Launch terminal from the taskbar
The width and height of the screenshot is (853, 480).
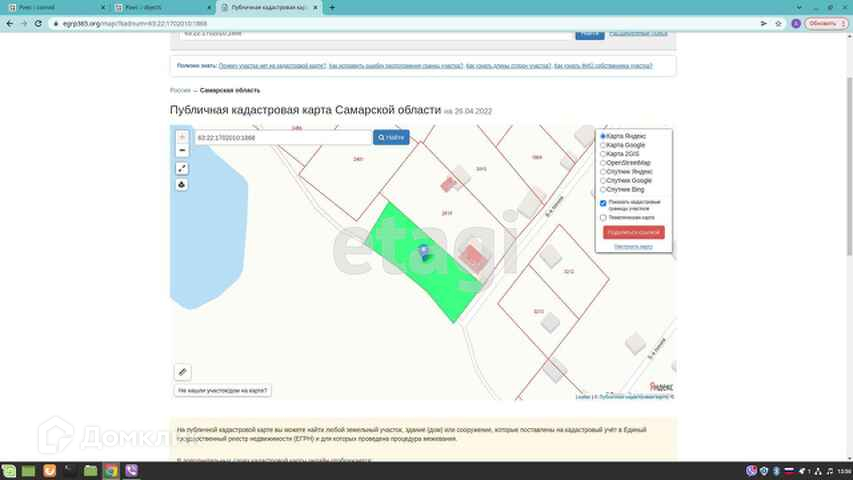coord(70,471)
